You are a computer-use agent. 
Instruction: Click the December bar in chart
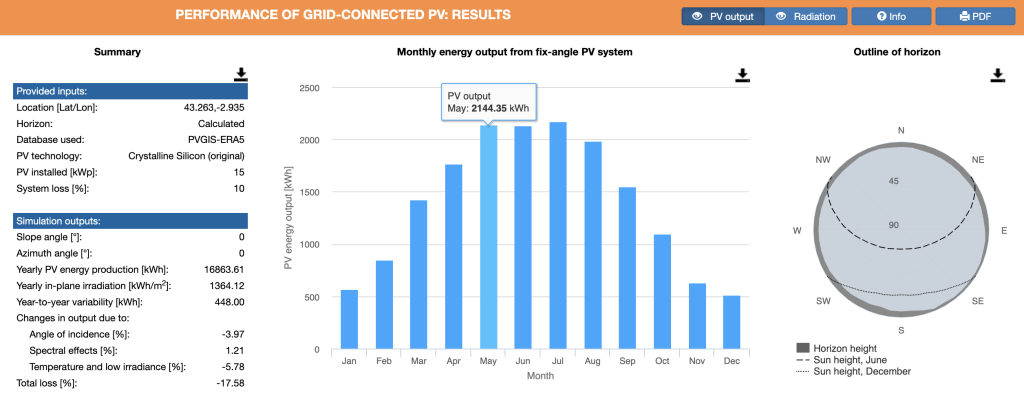point(732,323)
